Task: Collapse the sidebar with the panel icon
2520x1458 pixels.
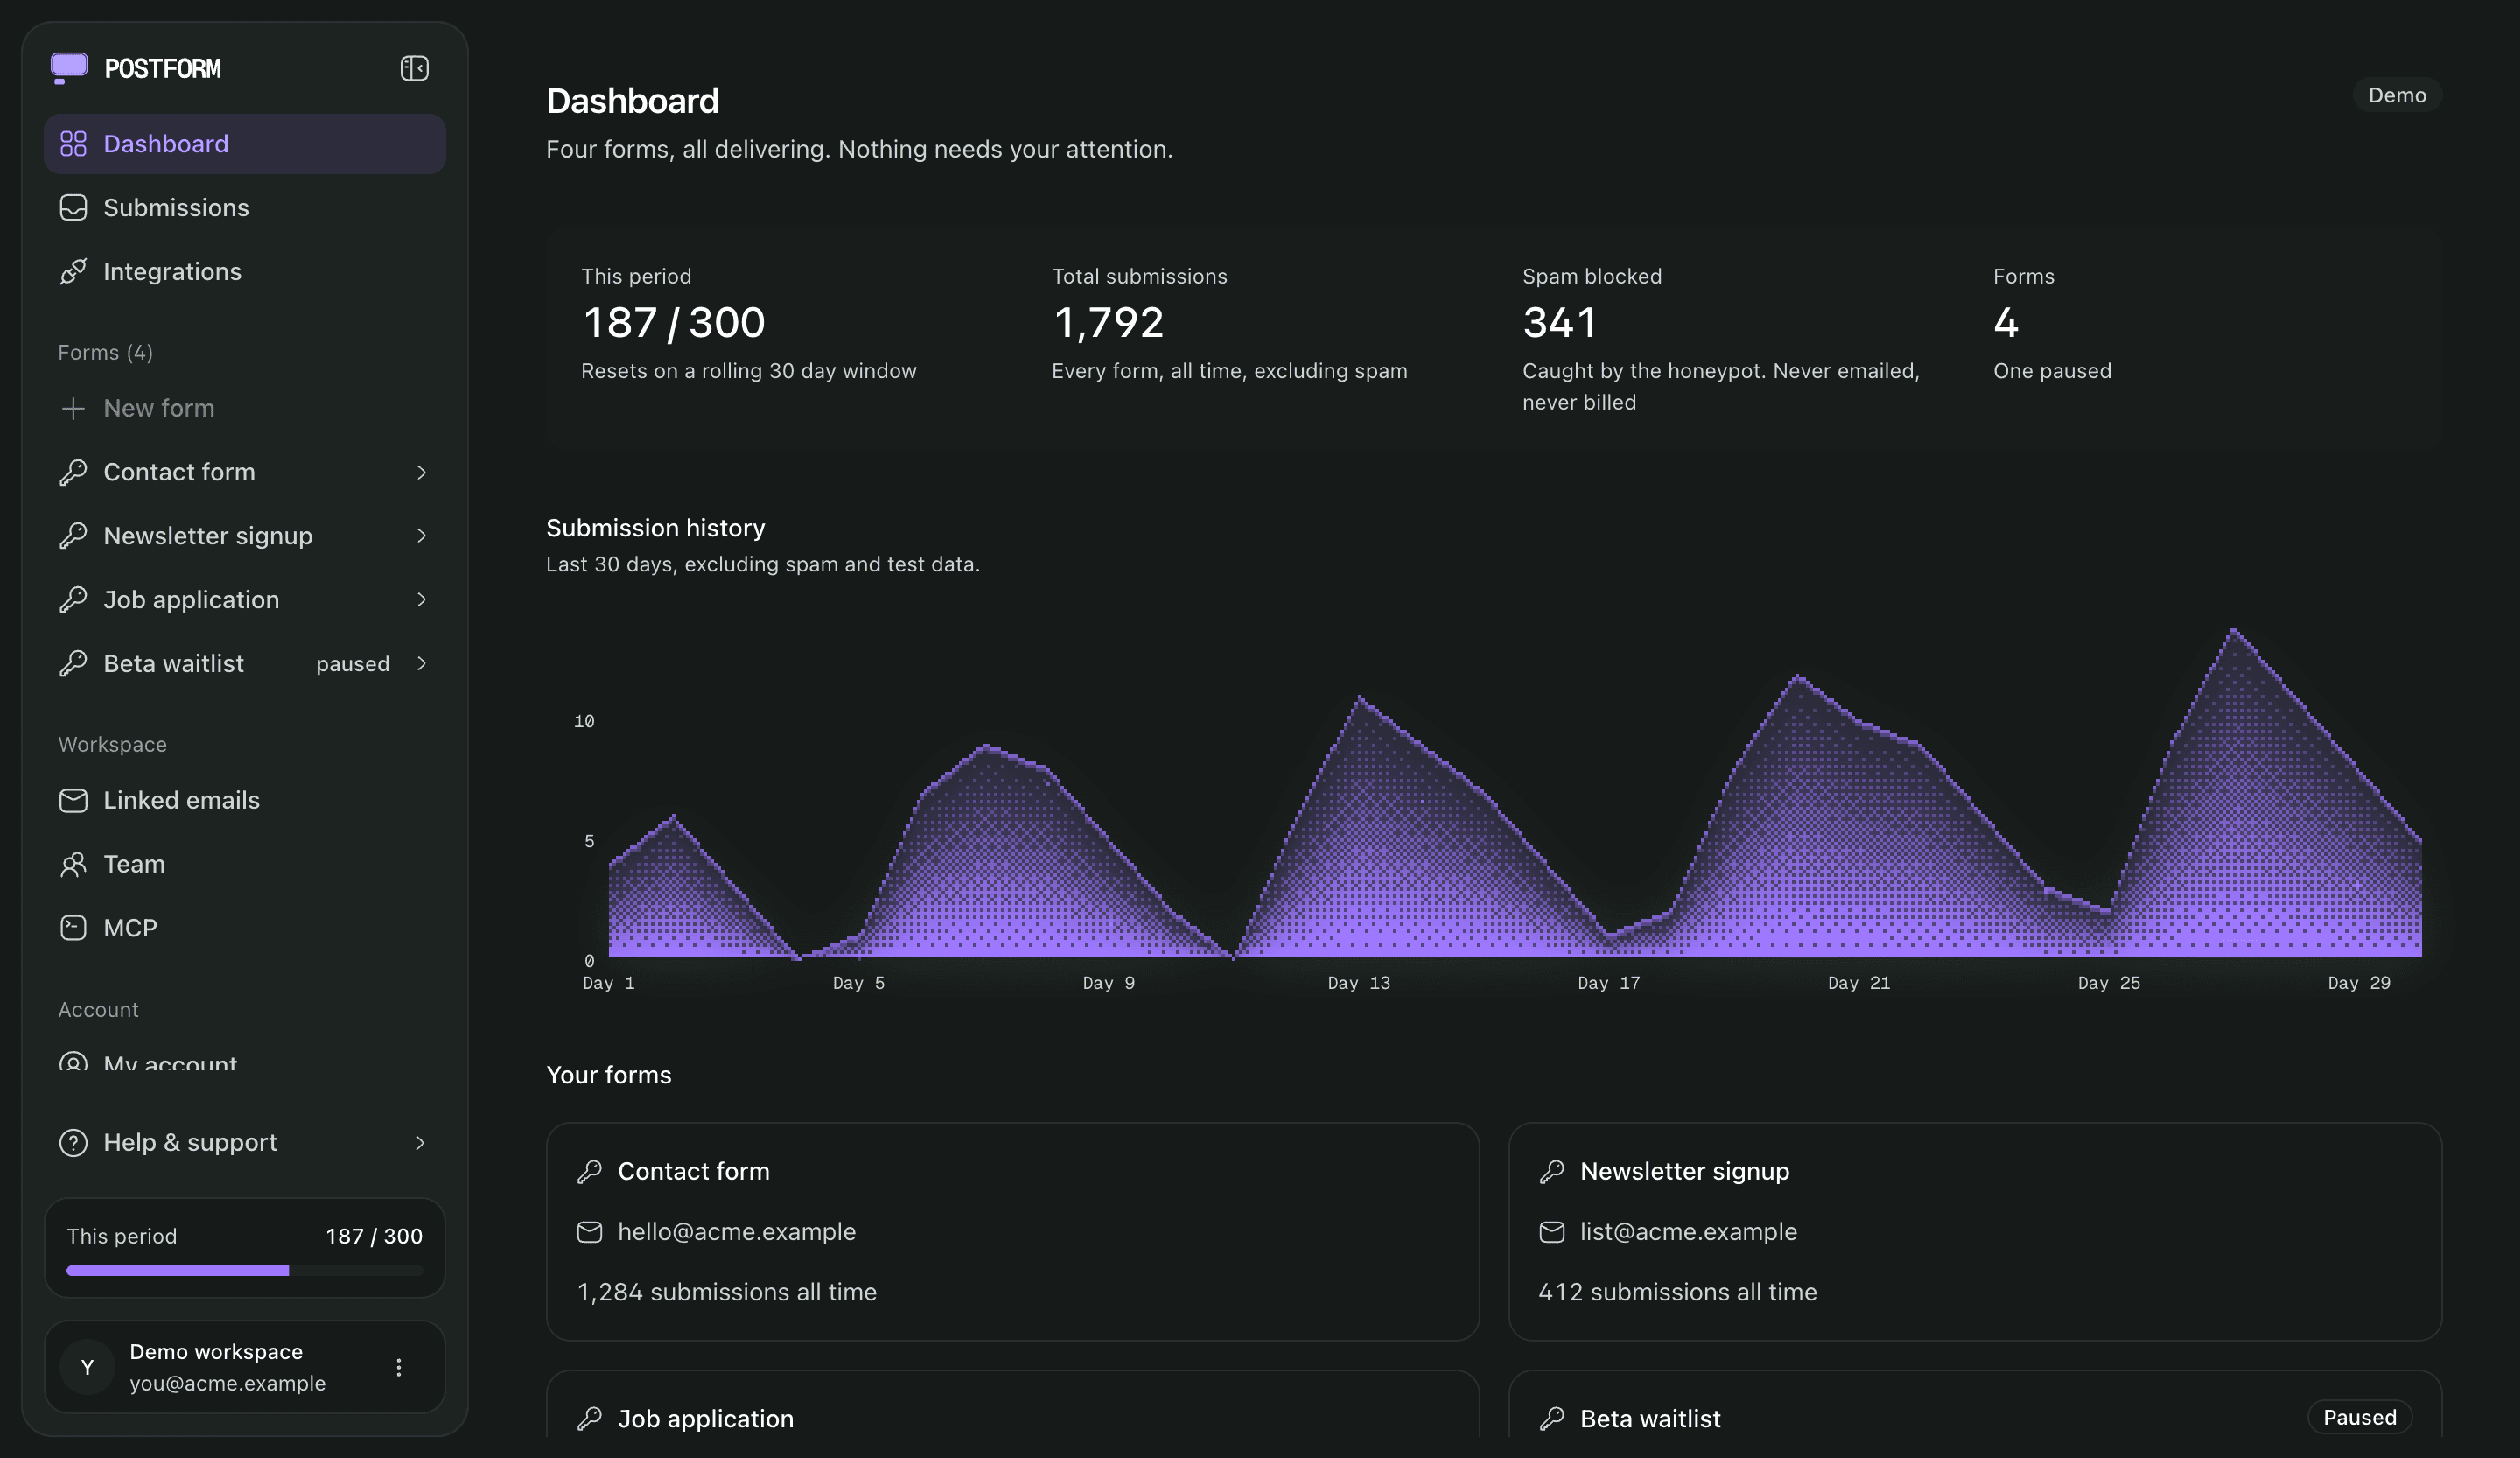Action: pos(414,68)
